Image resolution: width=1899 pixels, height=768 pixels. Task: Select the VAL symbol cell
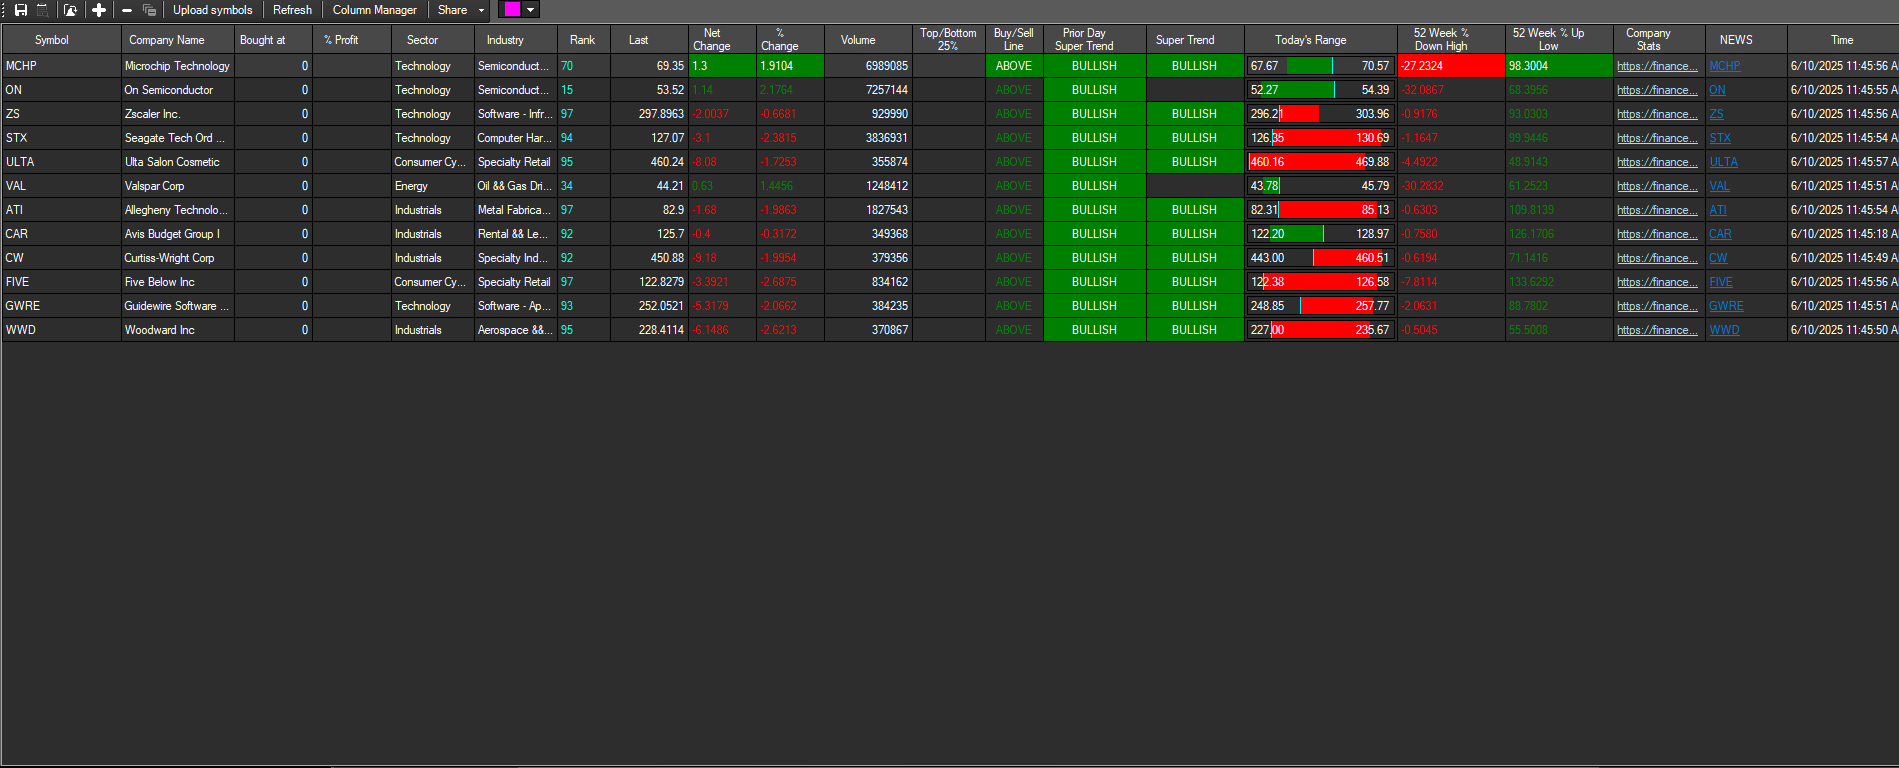point(61,186)
